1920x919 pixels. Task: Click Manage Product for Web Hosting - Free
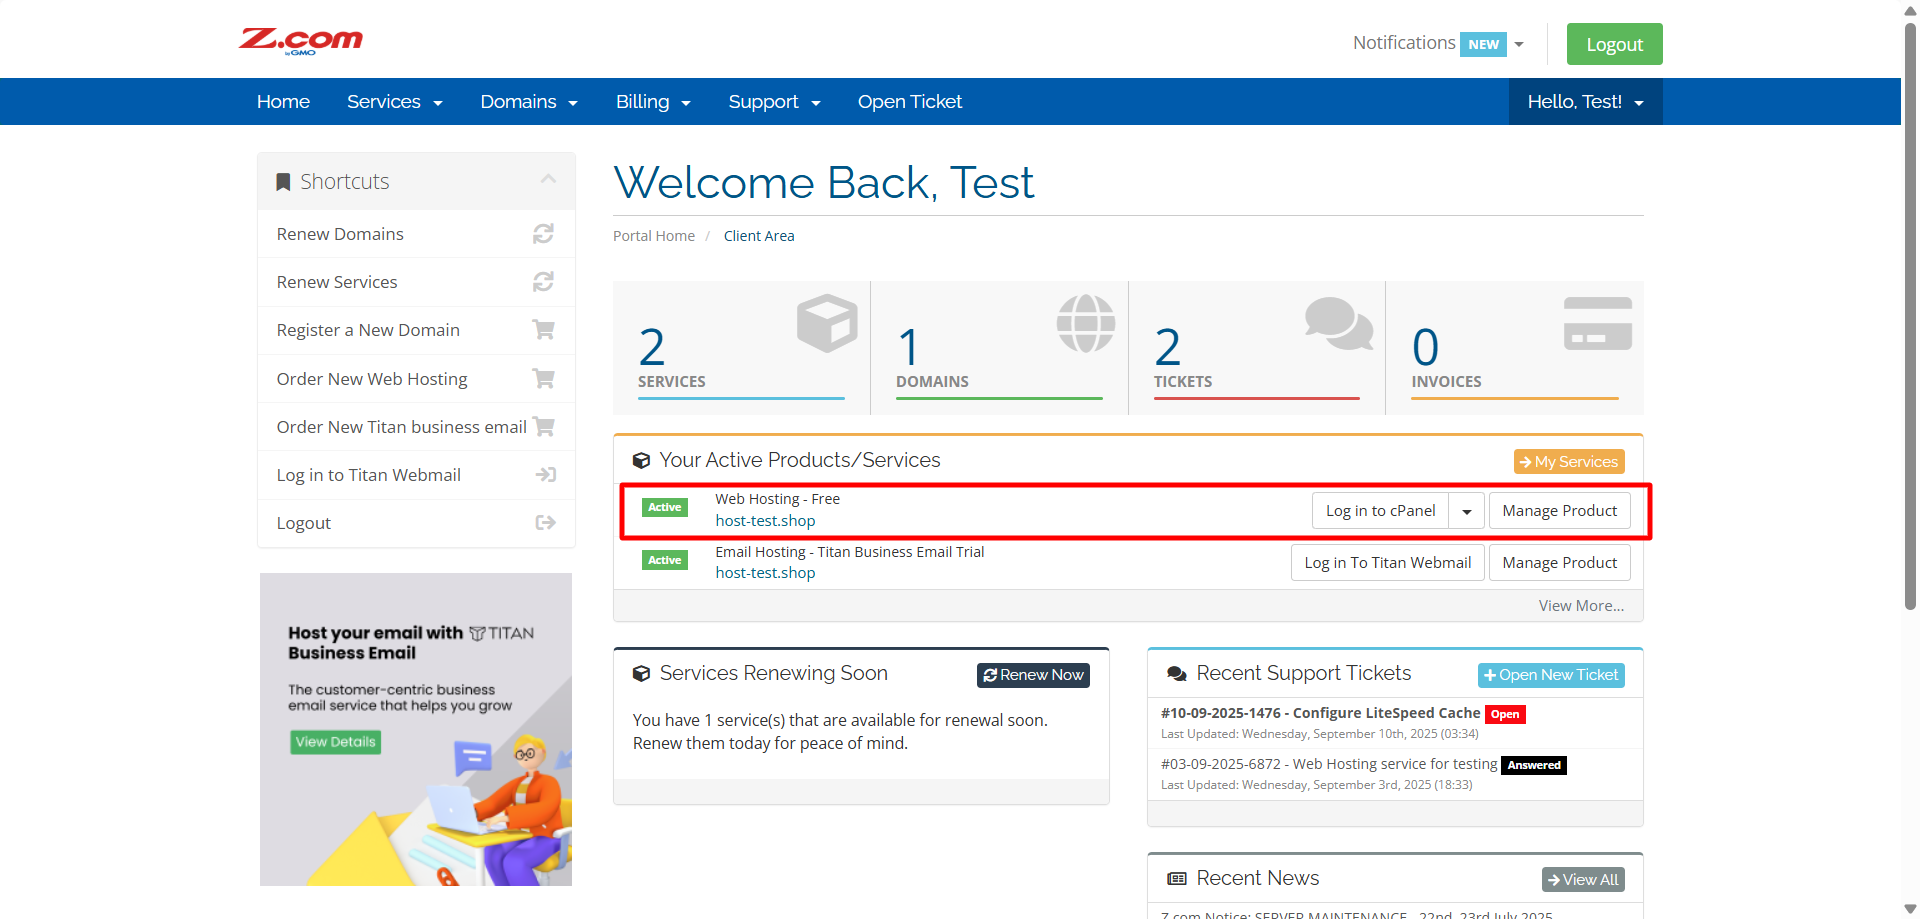1559,511
